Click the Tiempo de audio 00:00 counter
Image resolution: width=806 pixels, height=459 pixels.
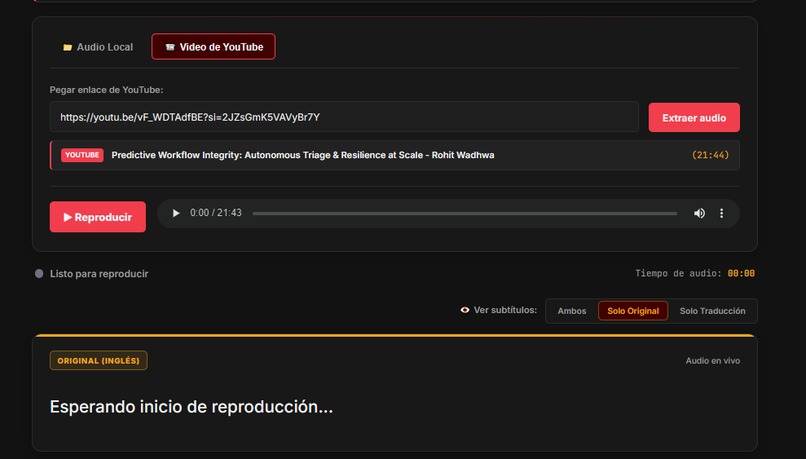(695, 273)
